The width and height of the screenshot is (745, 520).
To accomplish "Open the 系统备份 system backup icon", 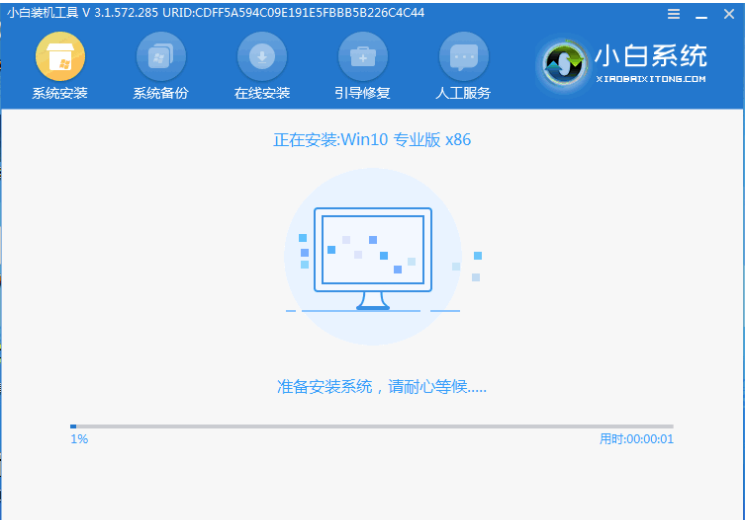I will [x=161, y=57].
